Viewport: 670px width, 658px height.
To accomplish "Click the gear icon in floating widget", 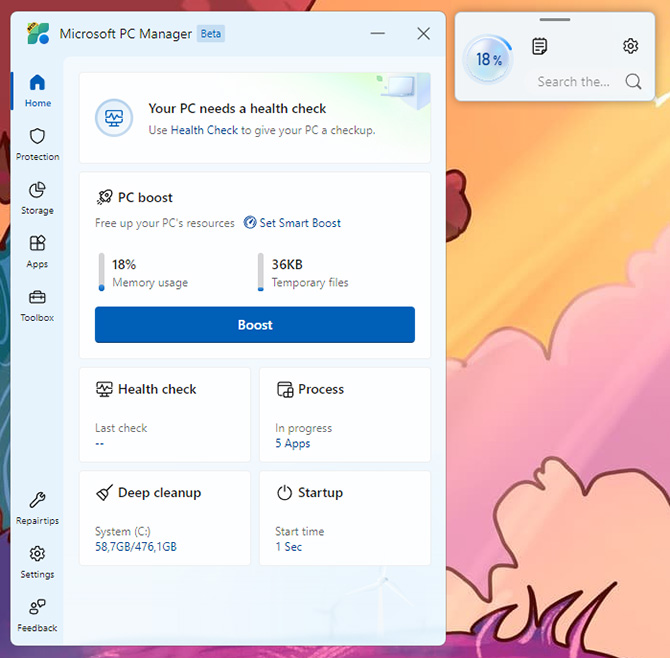I will coord(630,46).
